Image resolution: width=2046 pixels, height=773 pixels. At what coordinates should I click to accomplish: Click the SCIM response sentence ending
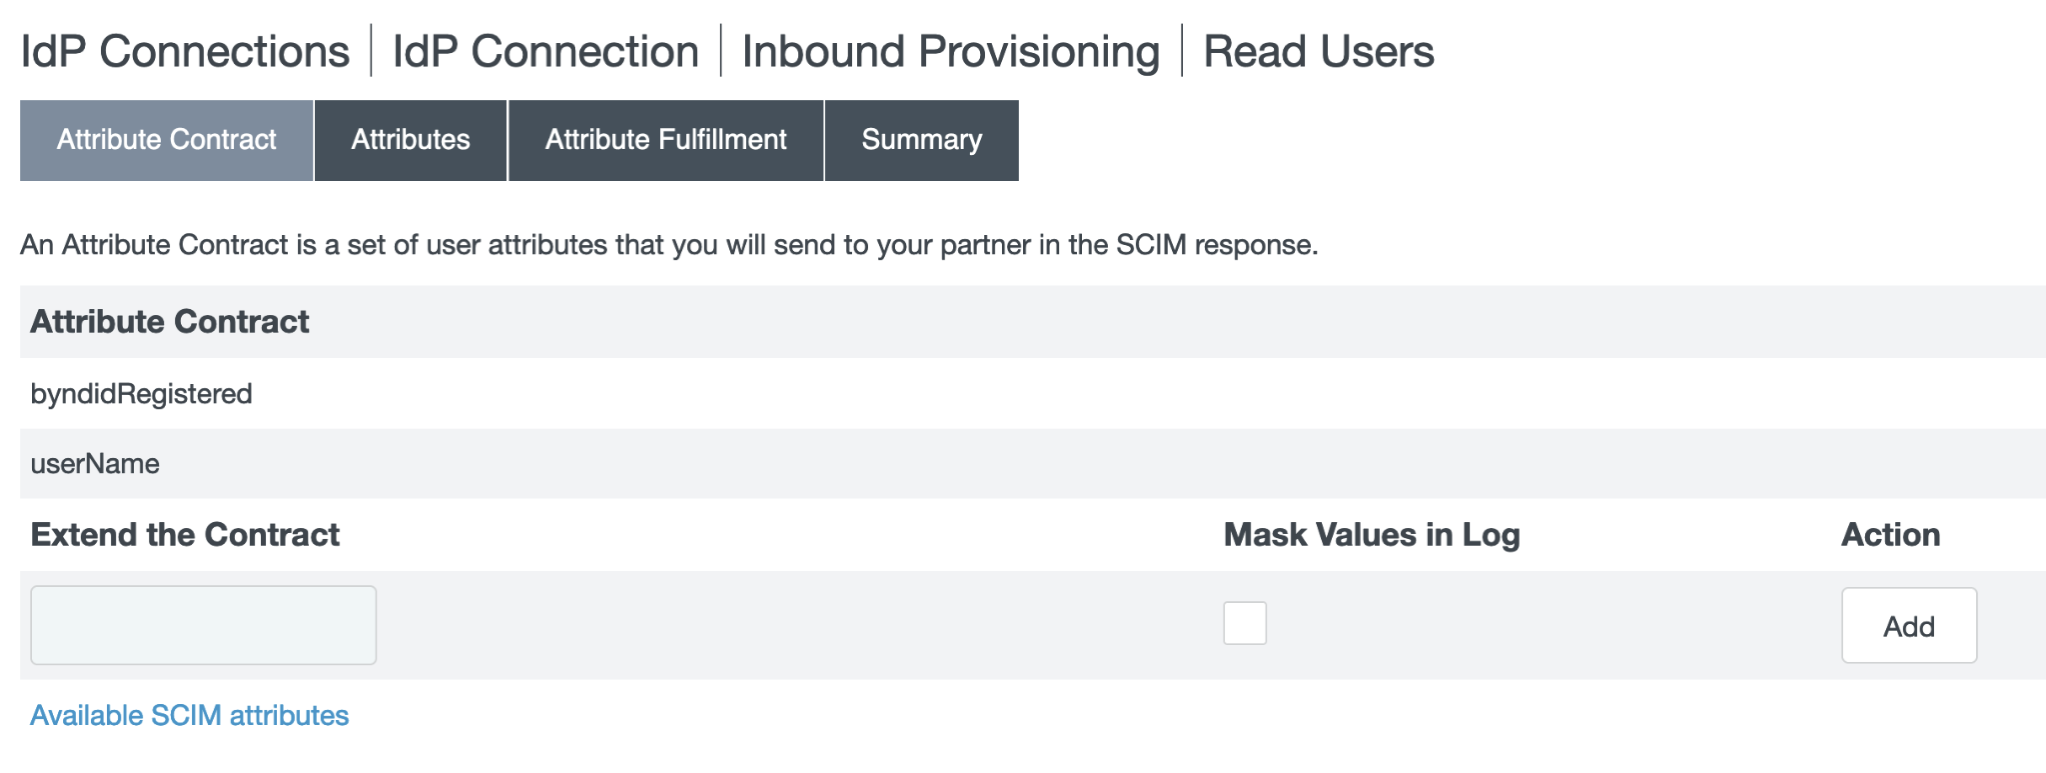click(x=1216, y=245)
